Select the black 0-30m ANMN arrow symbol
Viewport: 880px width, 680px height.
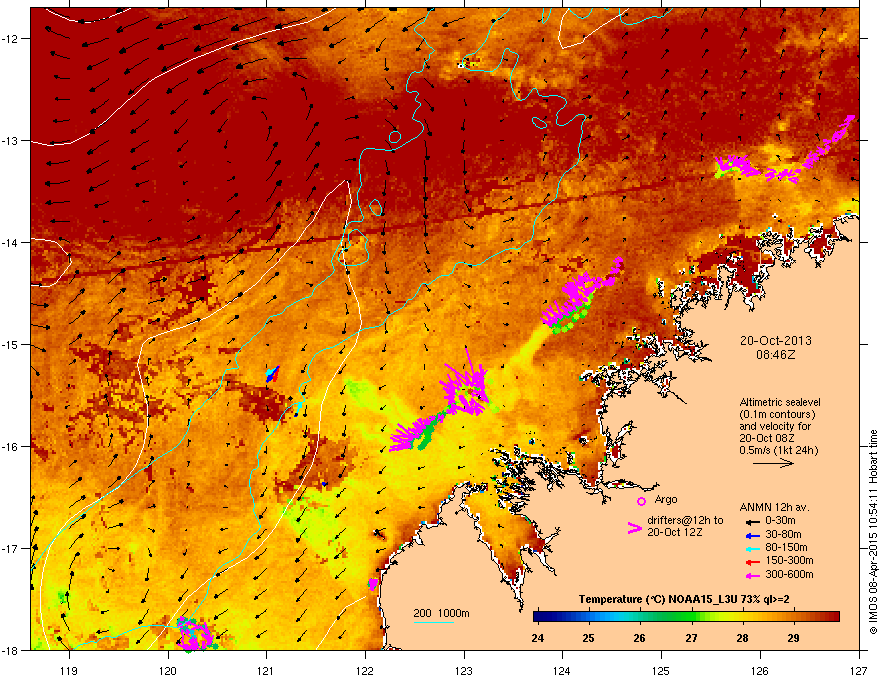pyautogui.click(x=752, y=522)
